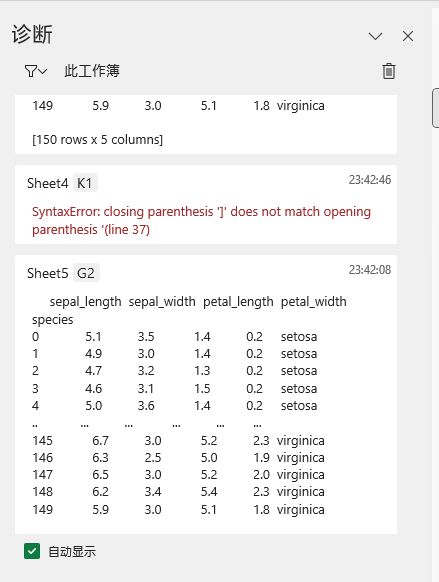439x582 pixels.
Task: Click the 自动显示 label text
Action: click(x=72, y=552)
